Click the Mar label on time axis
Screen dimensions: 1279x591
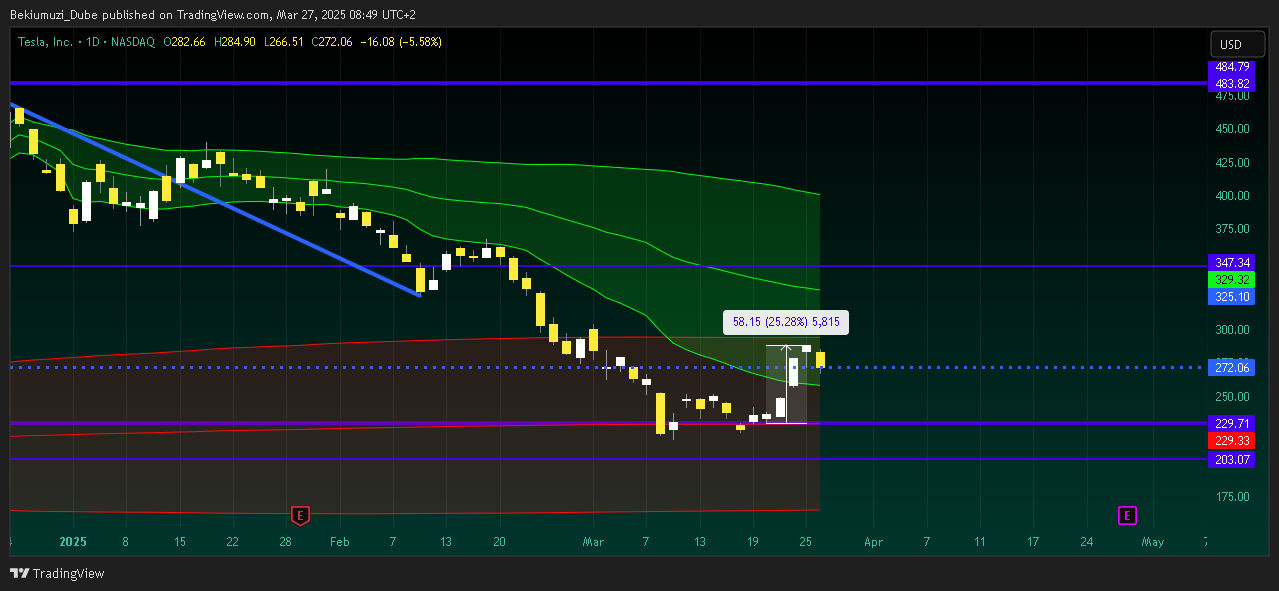pos(593,542)
